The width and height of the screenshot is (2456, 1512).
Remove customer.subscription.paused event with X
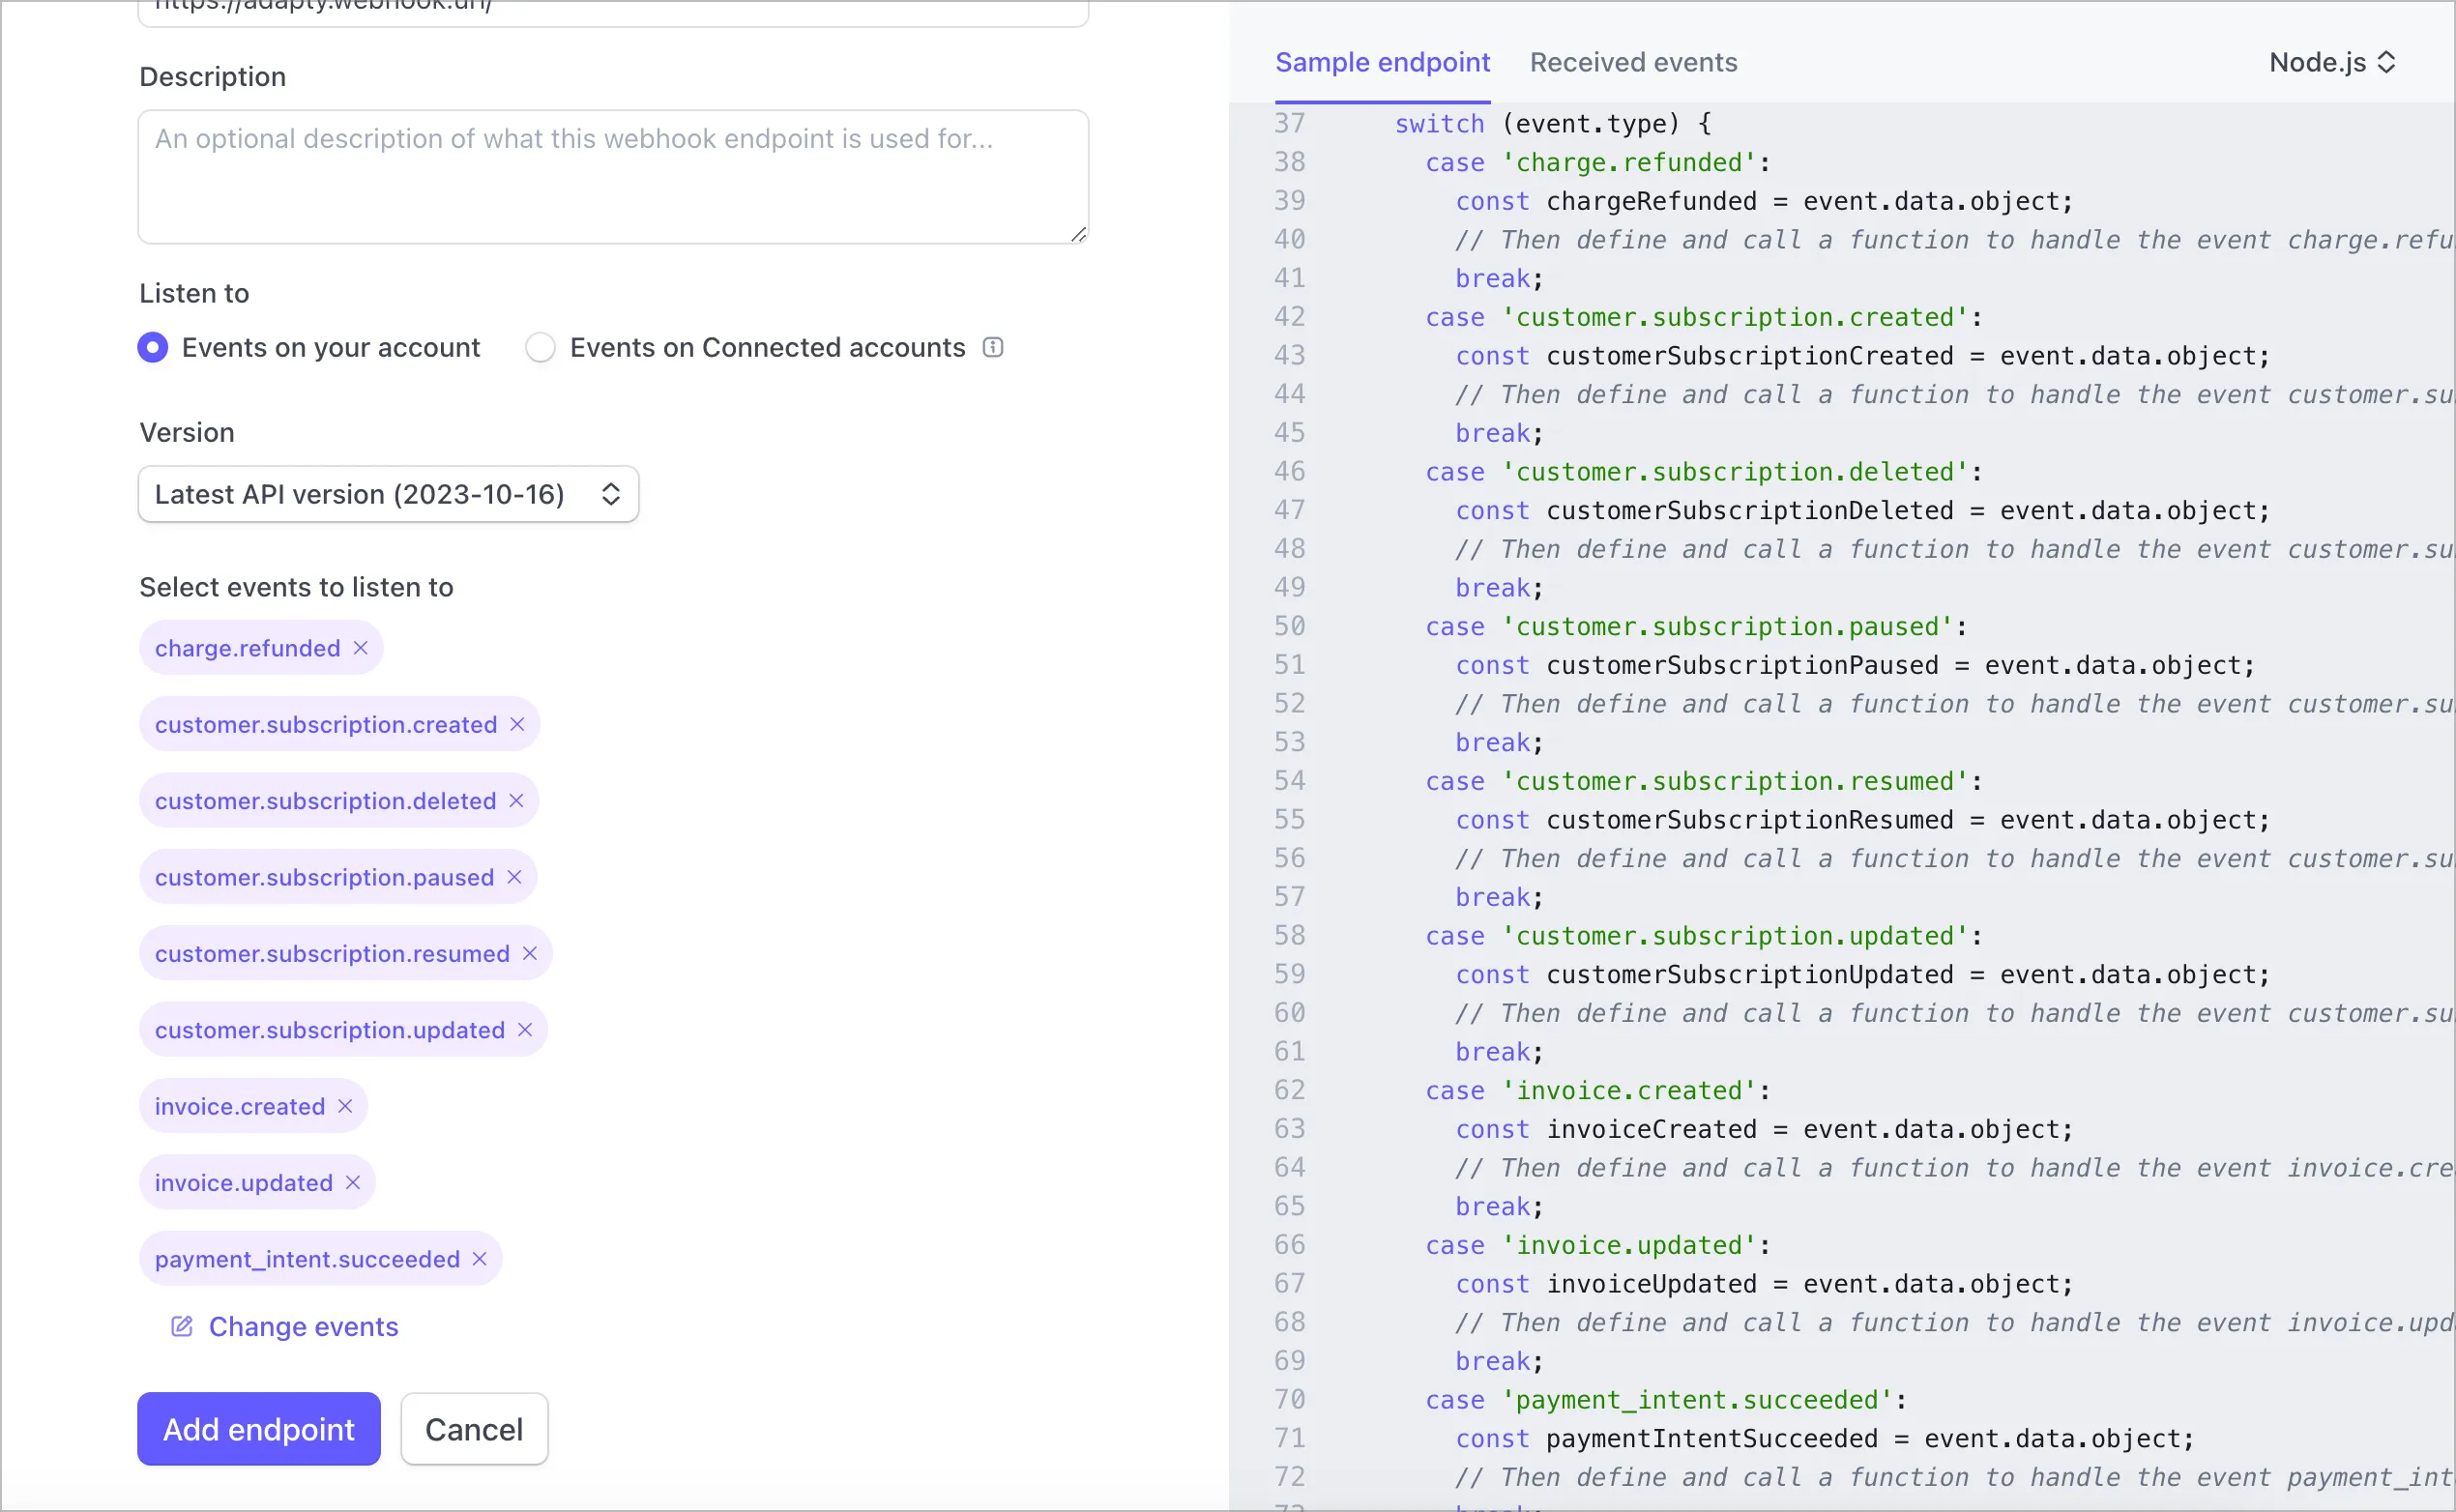(514, 877)
